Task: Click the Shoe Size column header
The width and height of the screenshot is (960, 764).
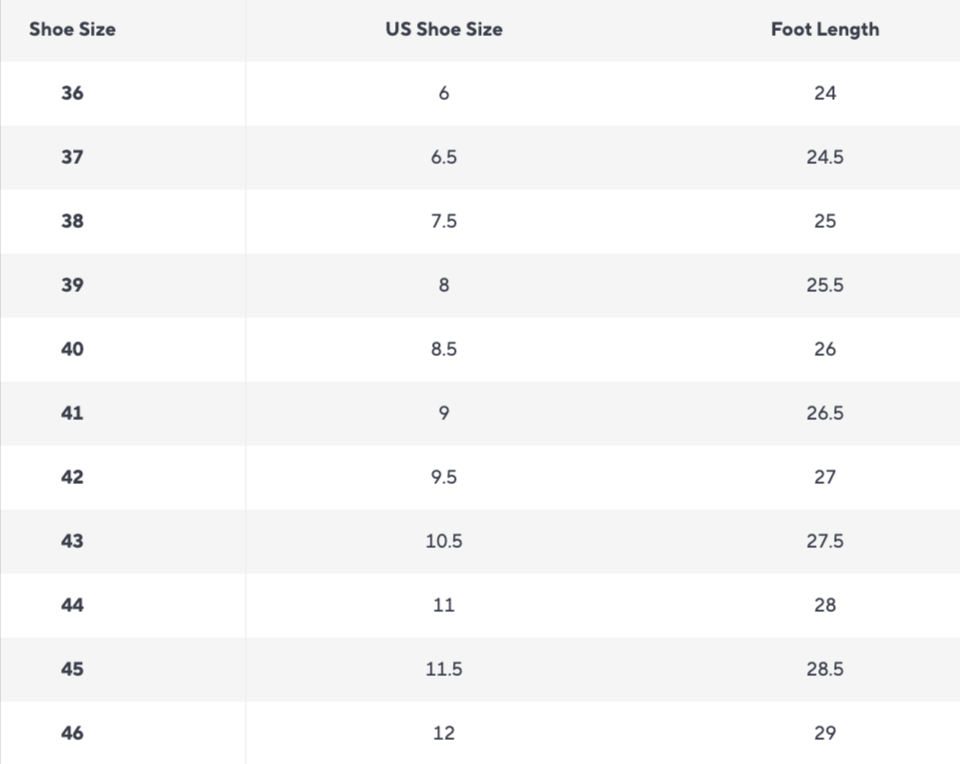Action: (72, 30)
